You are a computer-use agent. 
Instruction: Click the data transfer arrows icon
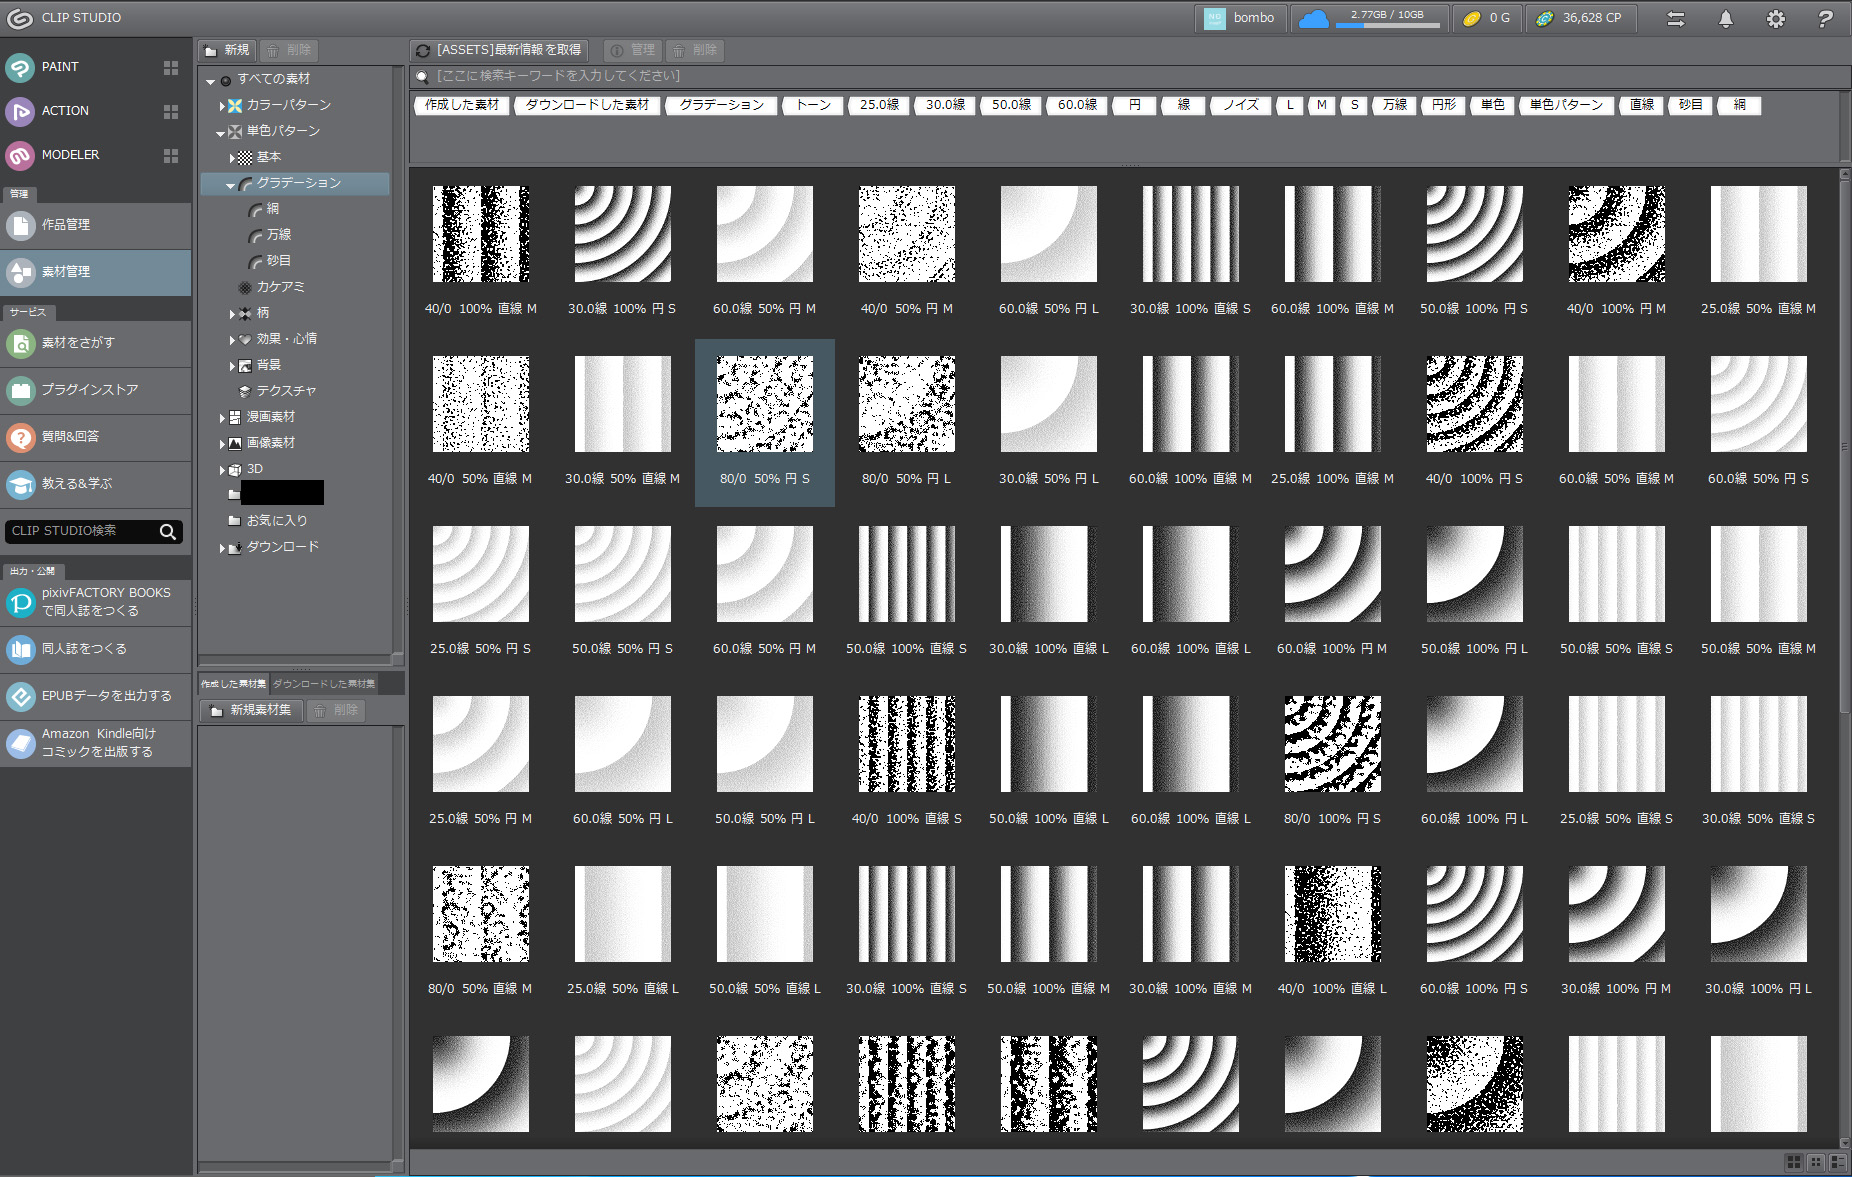[x=1675, y=19]
